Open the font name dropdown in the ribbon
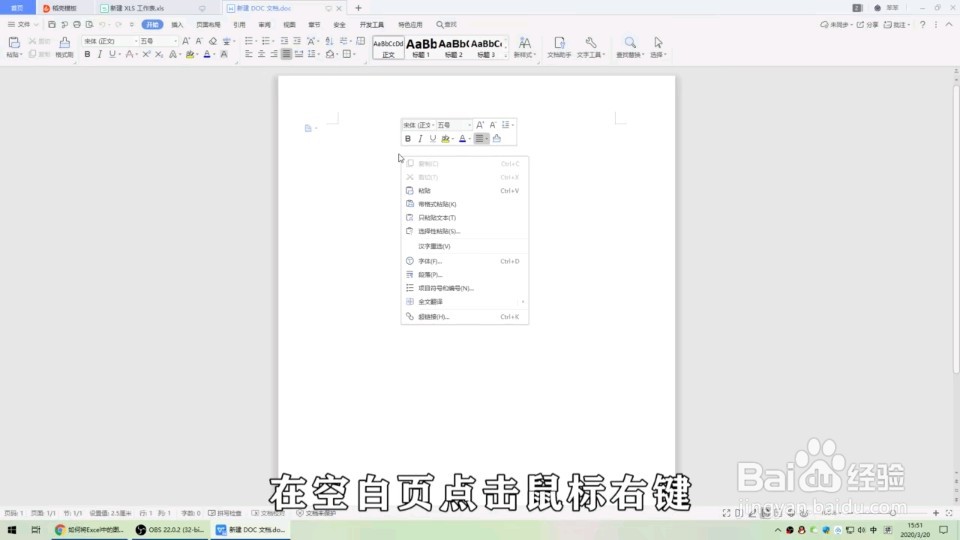 [135, 41]
